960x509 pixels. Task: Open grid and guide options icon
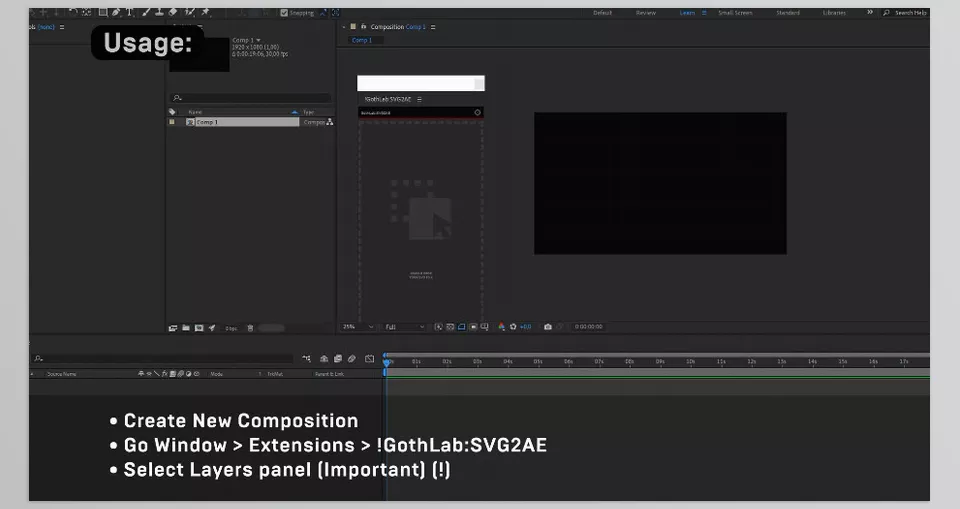tap(484, 327)
